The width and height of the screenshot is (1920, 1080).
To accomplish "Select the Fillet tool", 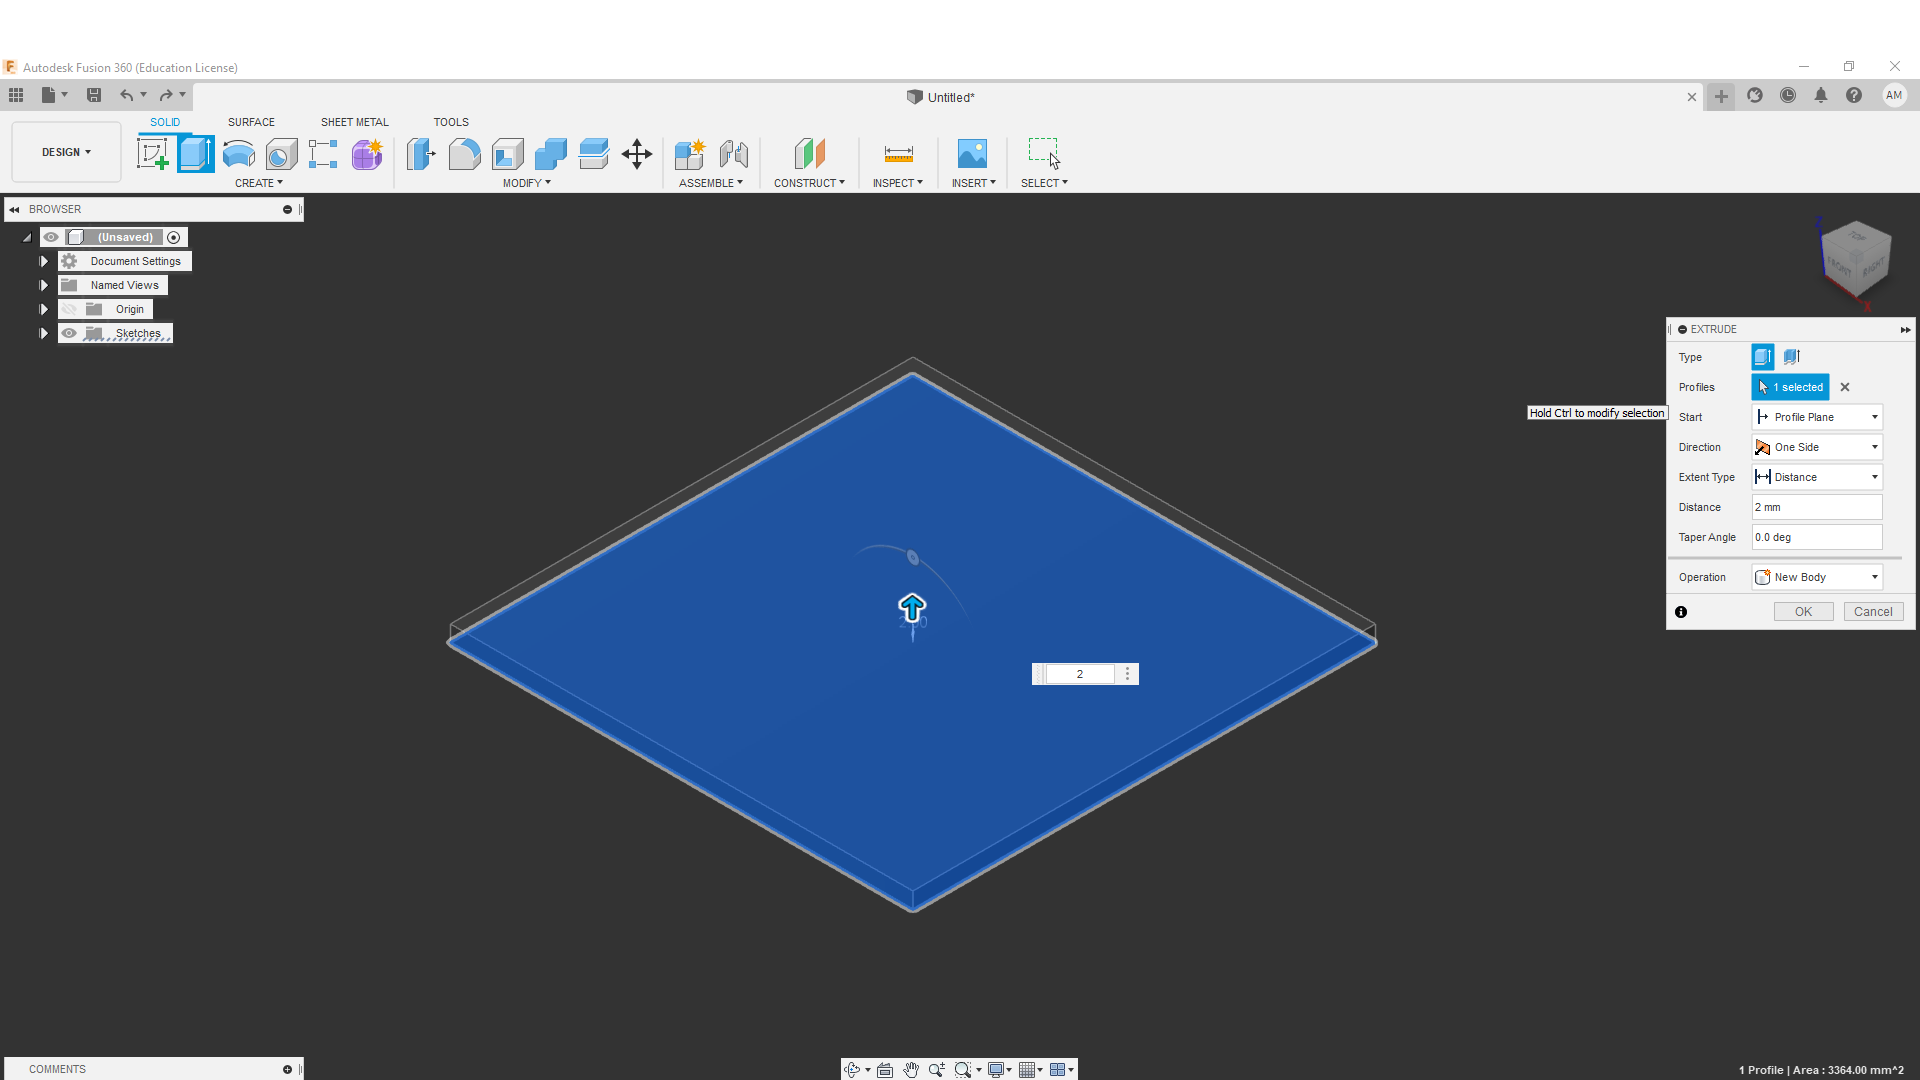I will (464, 154).
